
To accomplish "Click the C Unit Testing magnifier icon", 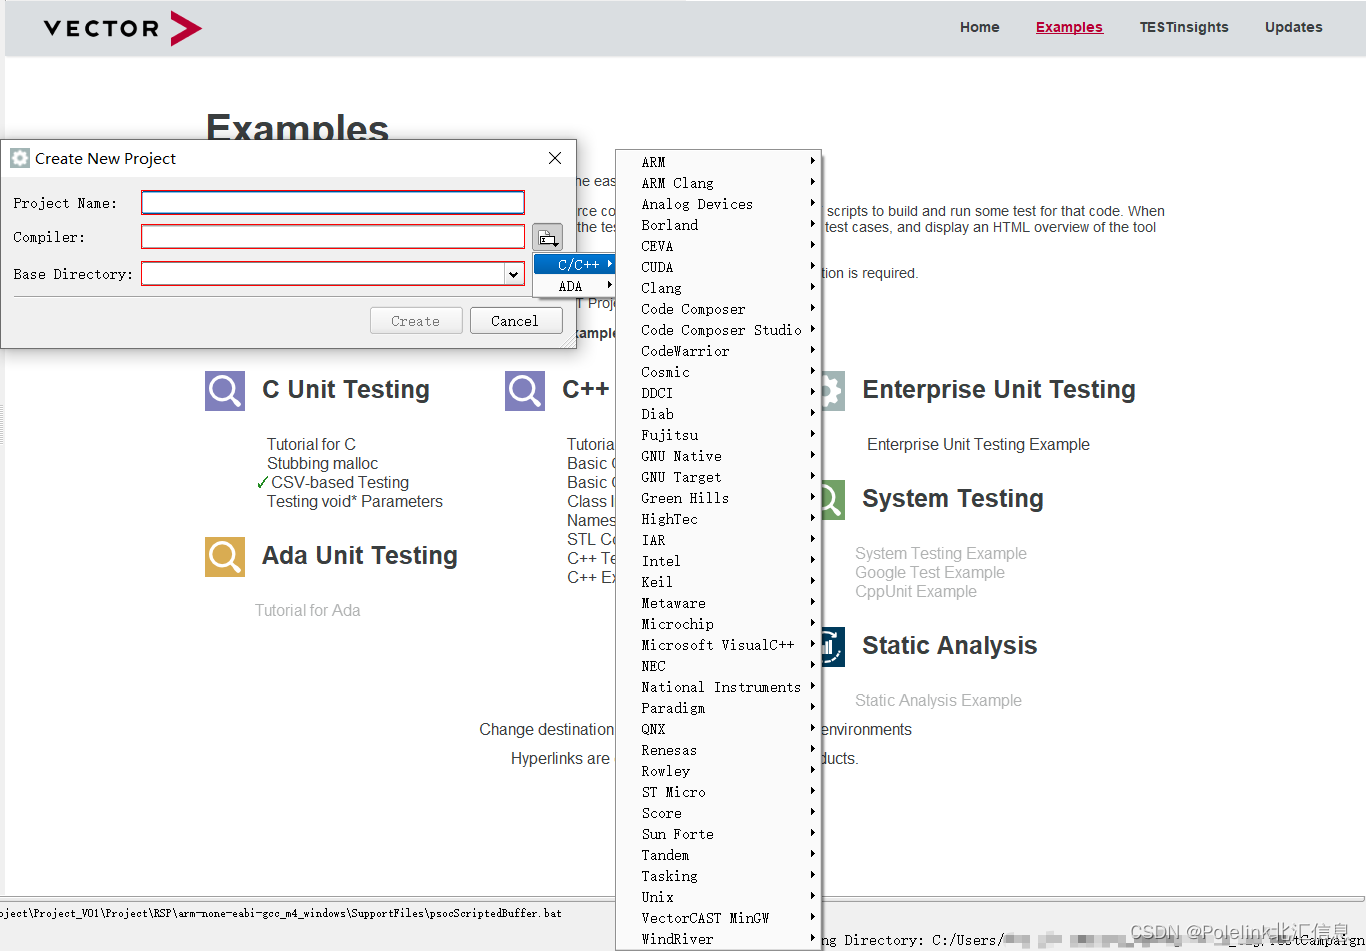I will (225, 391).
